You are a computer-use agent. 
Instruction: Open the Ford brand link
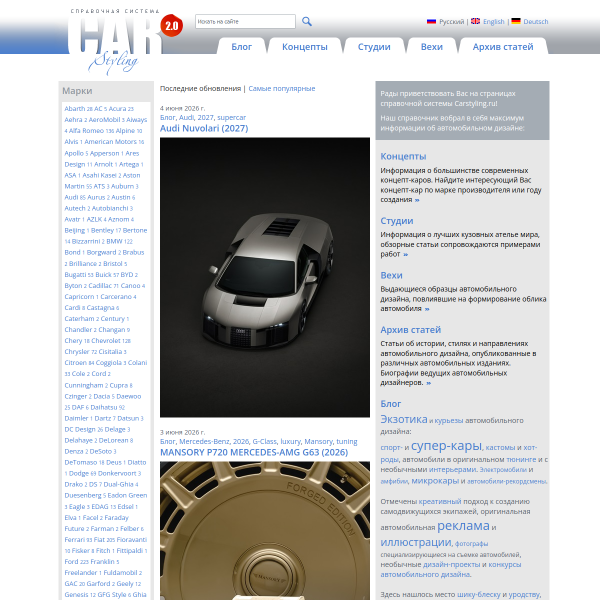[71, 562]
